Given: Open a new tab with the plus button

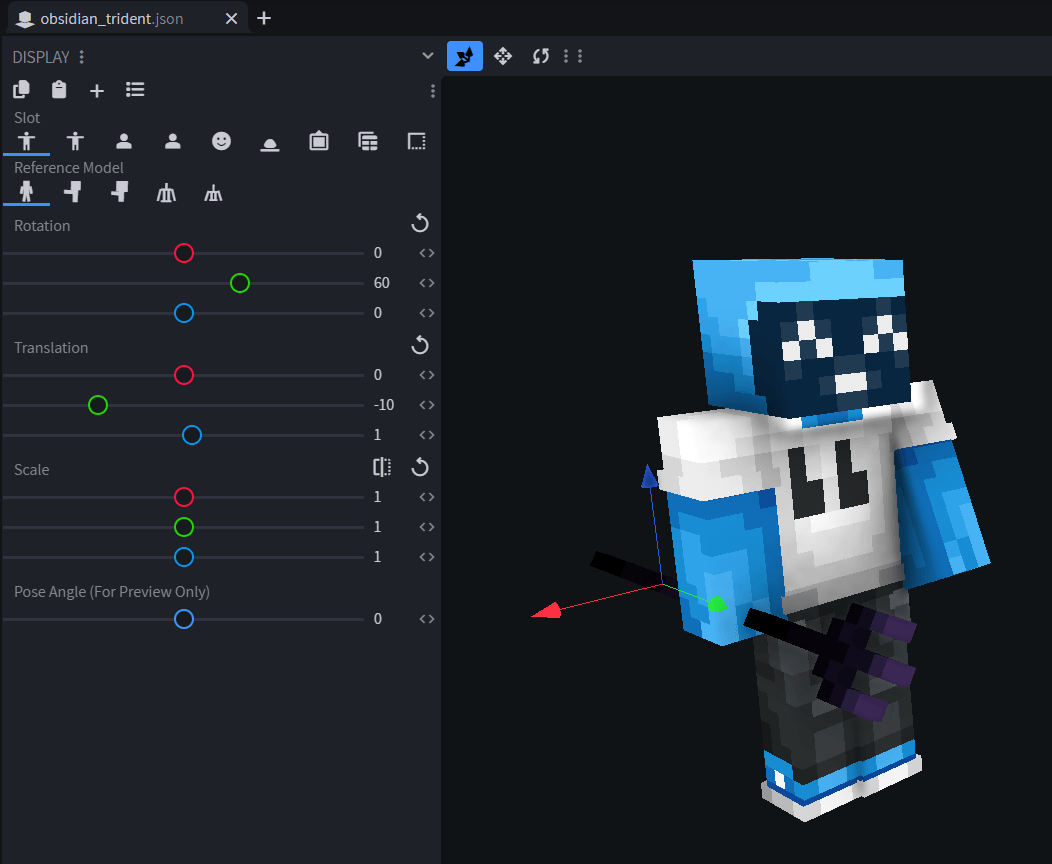Looking at the screenshot, I should 264,18.
